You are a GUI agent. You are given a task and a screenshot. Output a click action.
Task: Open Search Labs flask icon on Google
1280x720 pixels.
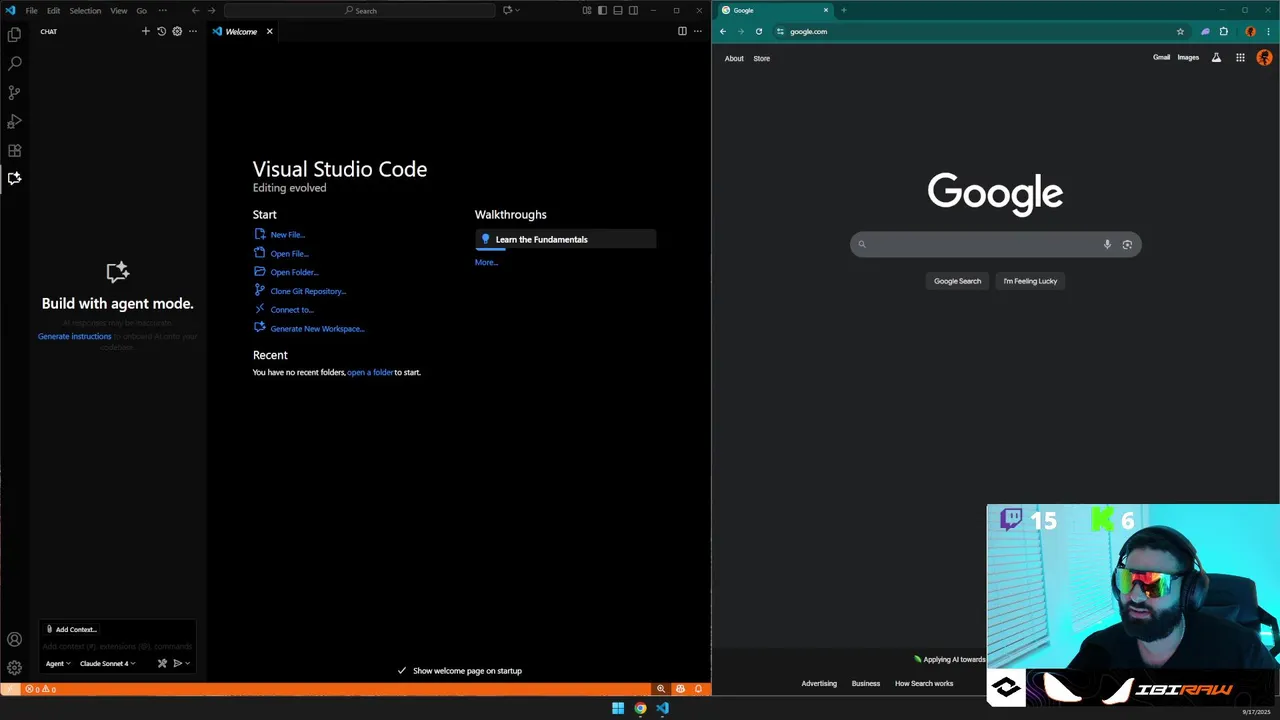coord(1216,58)
